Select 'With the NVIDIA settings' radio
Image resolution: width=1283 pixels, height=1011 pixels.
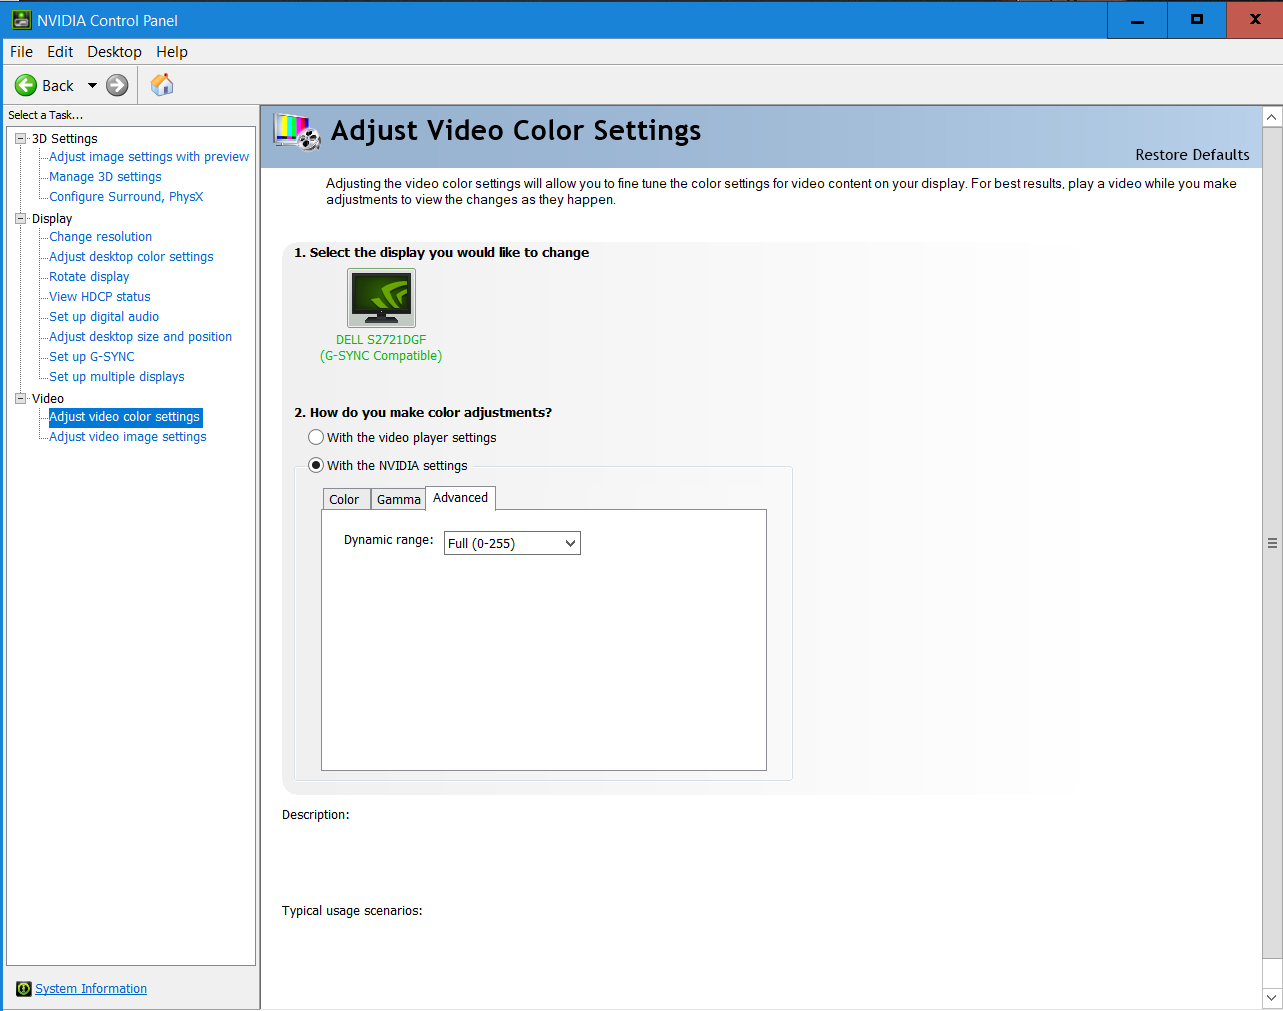pos(316,465)
